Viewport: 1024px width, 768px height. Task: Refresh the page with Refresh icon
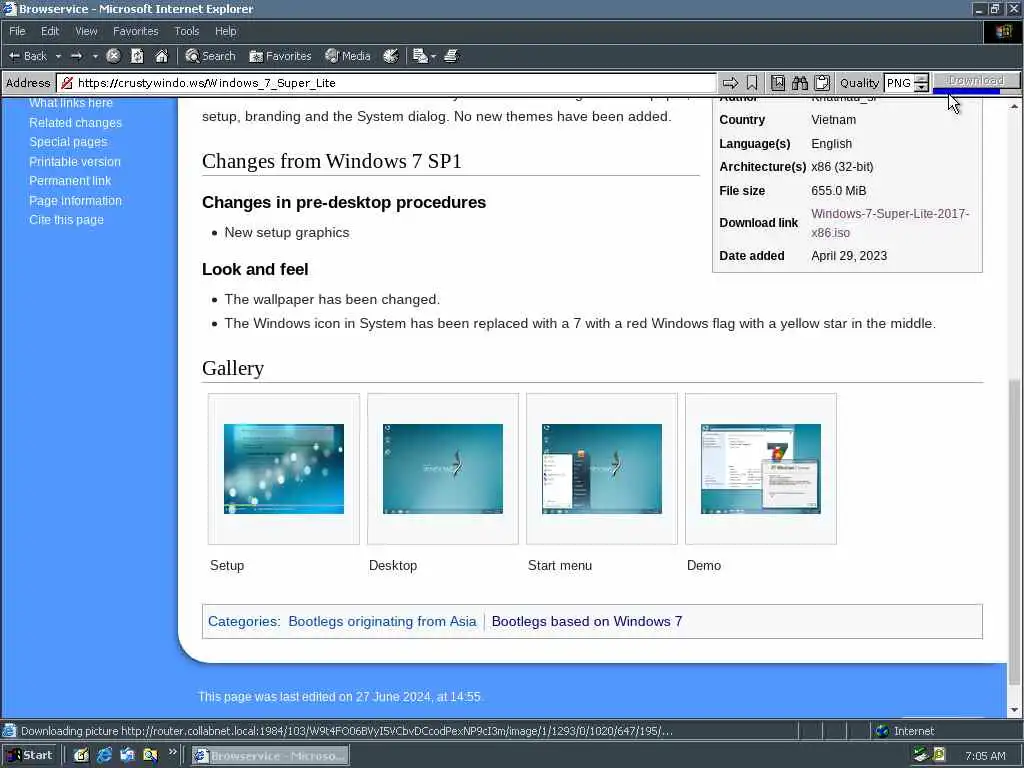tap(137, 56)
